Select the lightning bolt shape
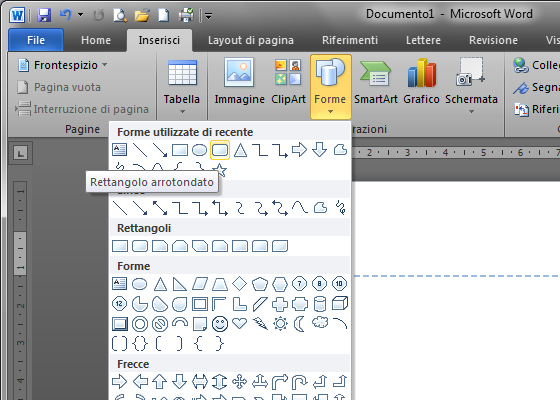This screenshot has height=400, width=560. coord(260,324)
